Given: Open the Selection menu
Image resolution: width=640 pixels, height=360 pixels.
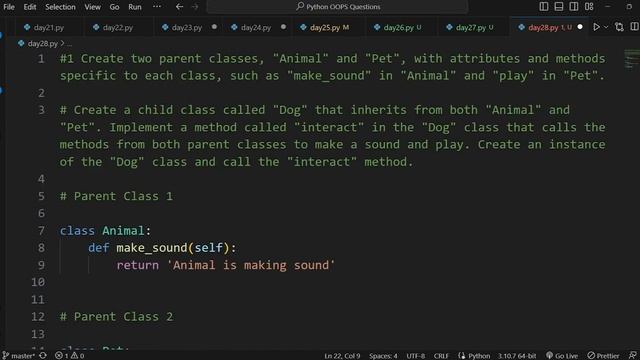Looking at the screenshot, I should pyautogui.click(x=60, y=7).
